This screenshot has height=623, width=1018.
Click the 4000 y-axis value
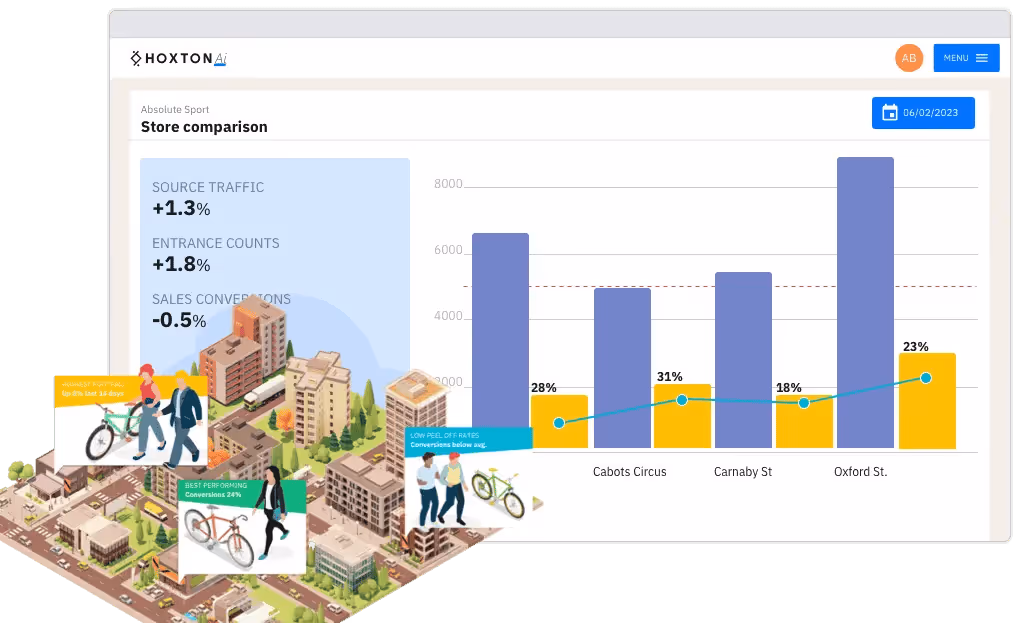point(448,316)
